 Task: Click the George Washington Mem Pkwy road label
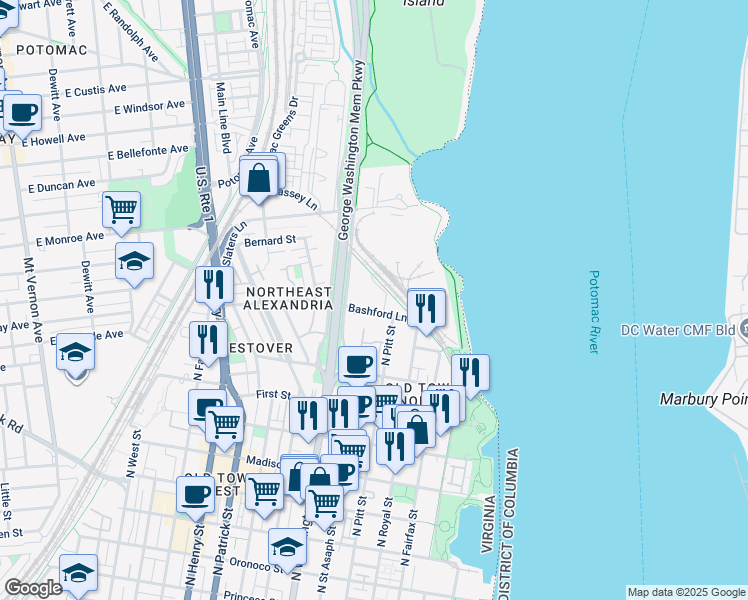click(350, 150)
